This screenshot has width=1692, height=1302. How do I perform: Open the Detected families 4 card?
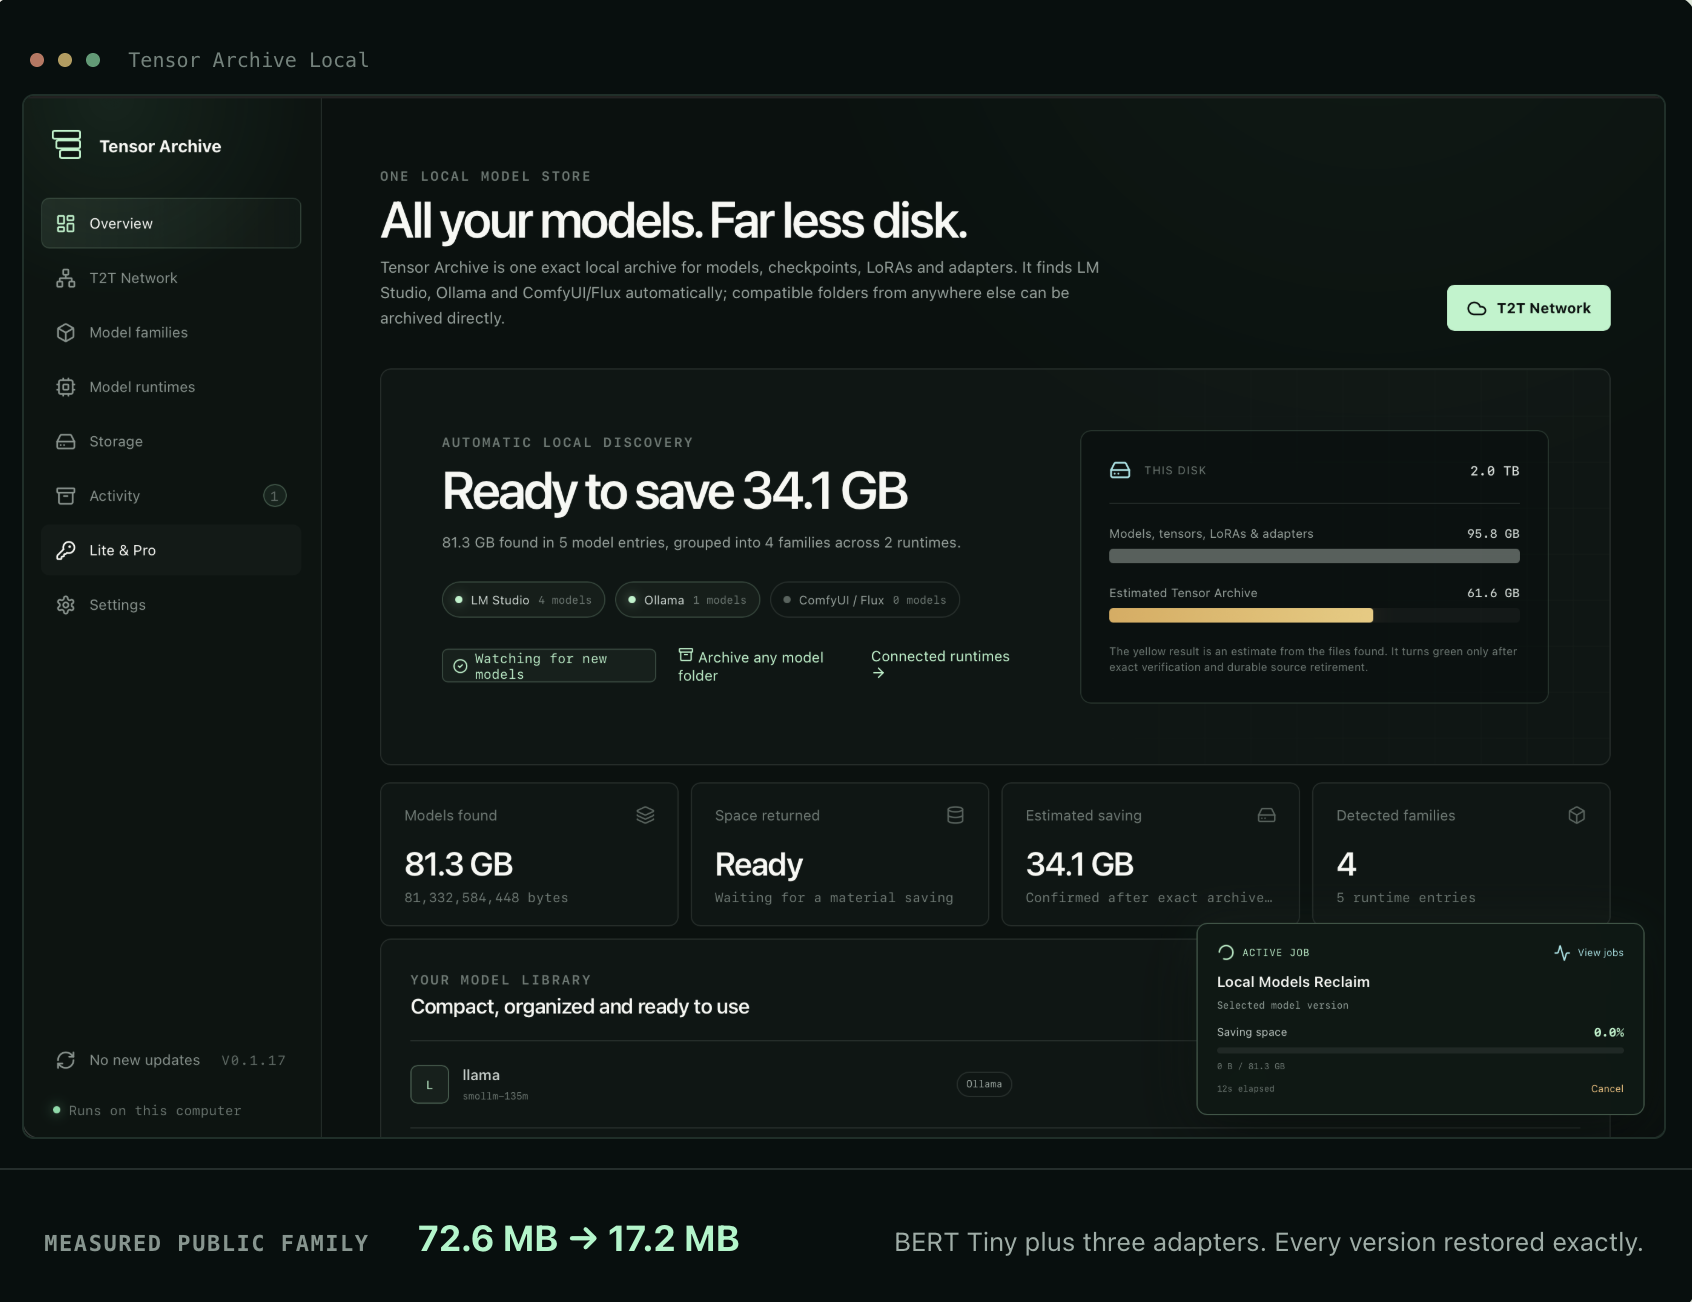(1461, 854)
